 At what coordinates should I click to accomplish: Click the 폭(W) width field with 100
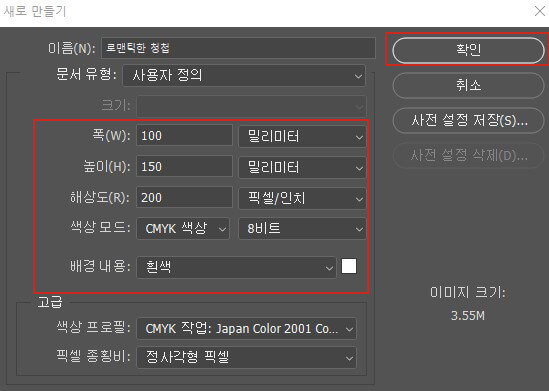(184, 135)
